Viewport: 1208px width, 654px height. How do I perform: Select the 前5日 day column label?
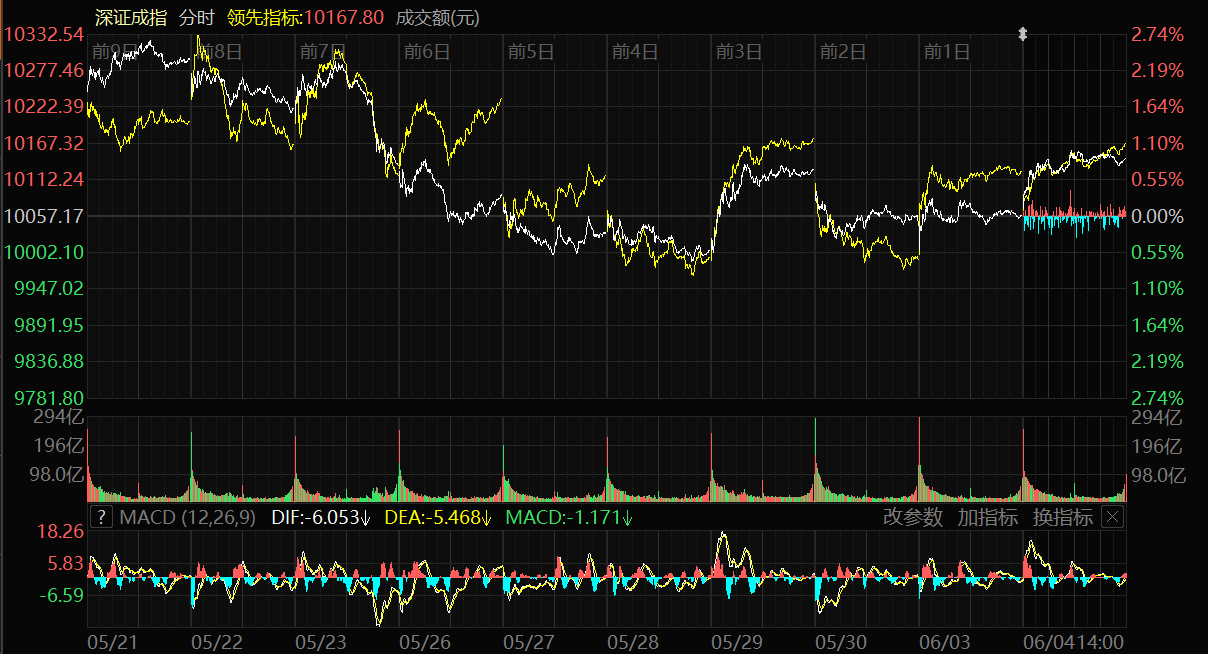tap(531, 51)
